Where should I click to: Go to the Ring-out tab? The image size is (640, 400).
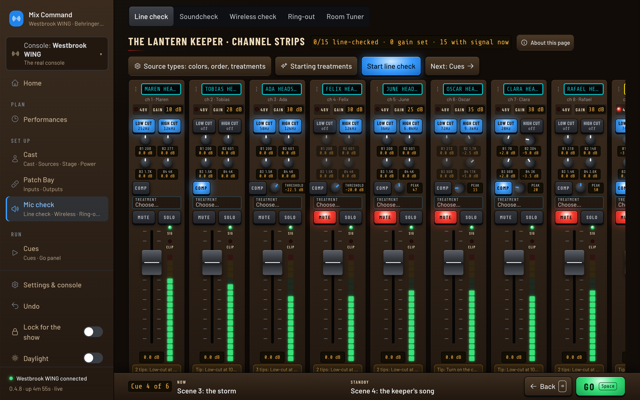(x=301, y=17)
